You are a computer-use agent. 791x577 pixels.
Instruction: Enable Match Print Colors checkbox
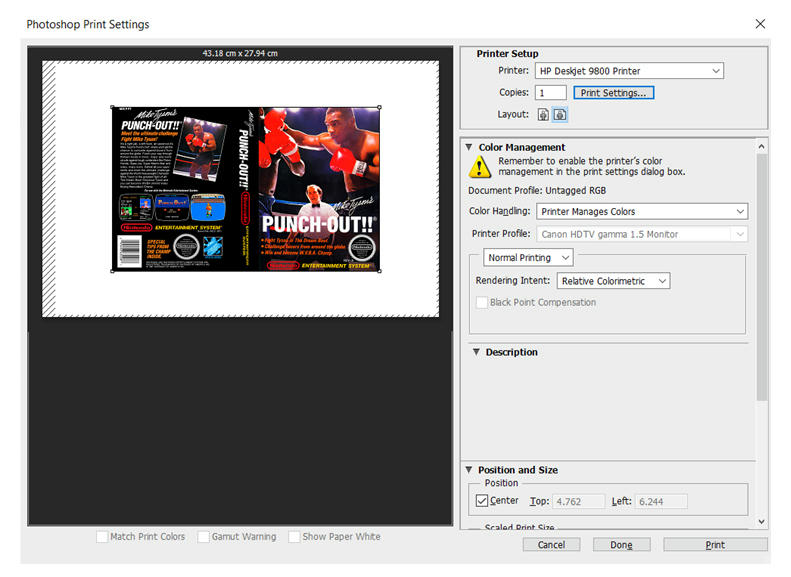click(103, 537)
